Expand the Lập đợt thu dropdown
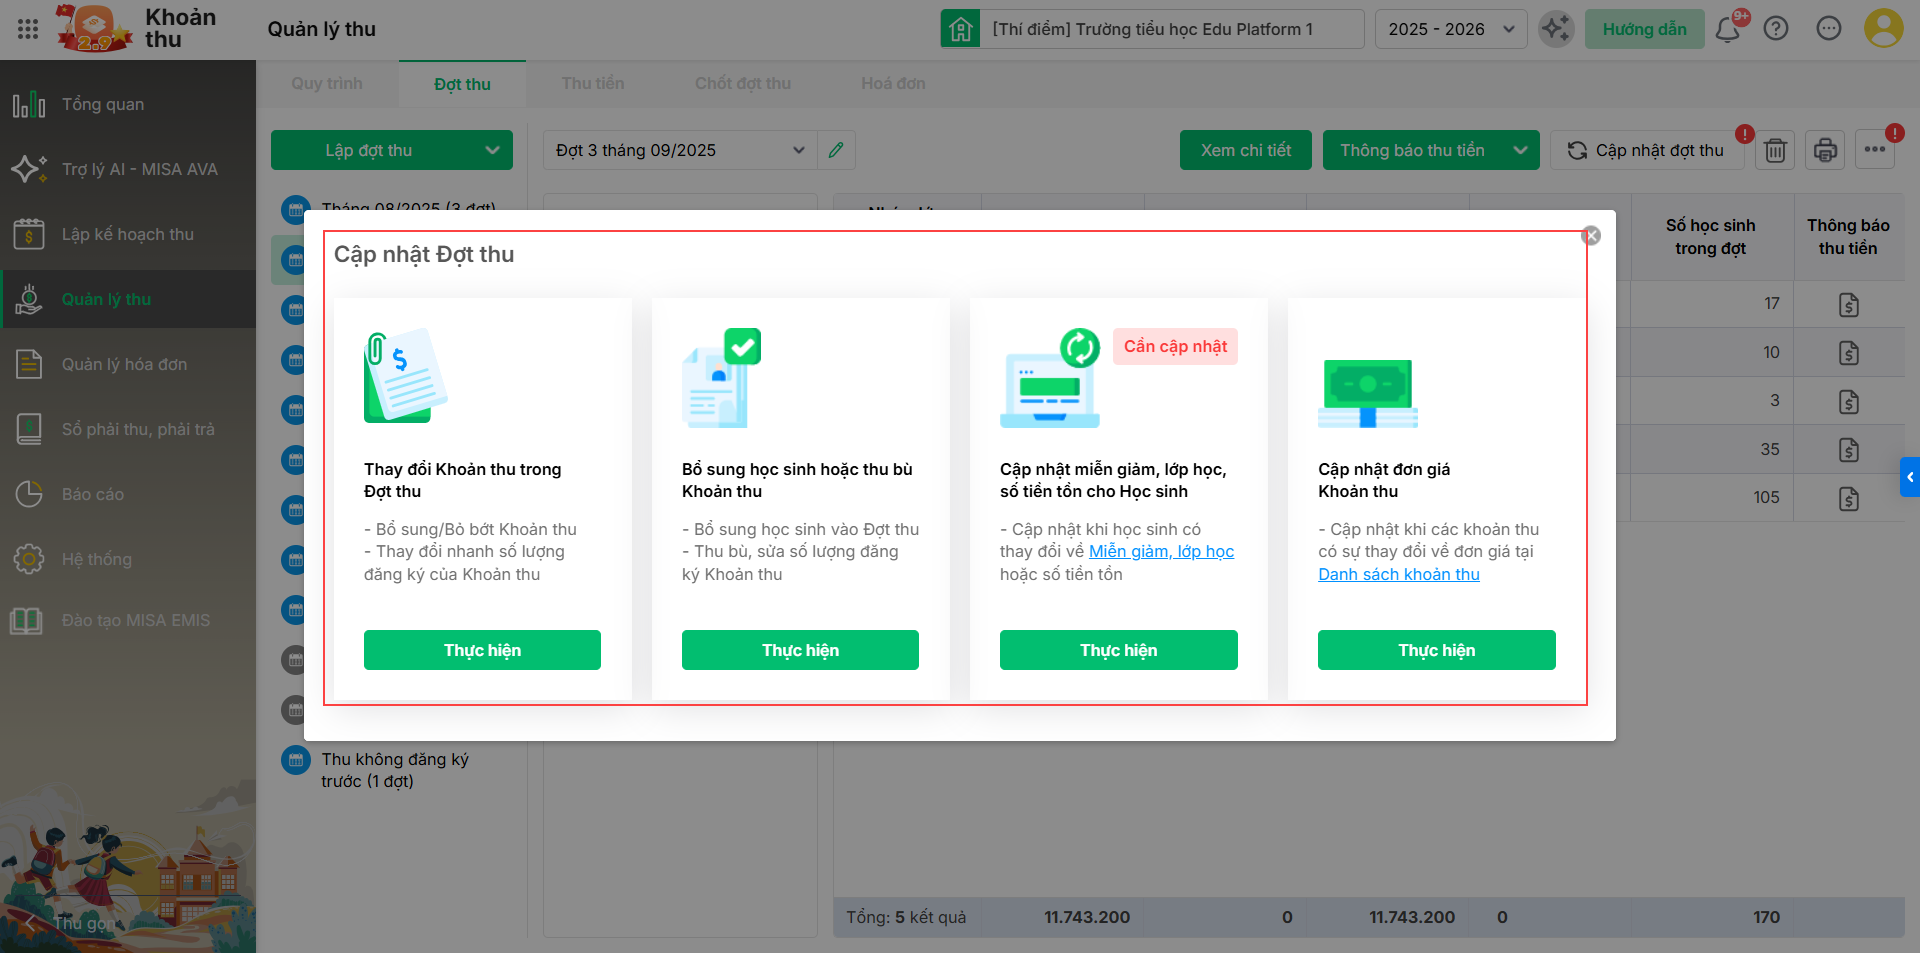This screenshot has height=953, width=1920. 492,150
